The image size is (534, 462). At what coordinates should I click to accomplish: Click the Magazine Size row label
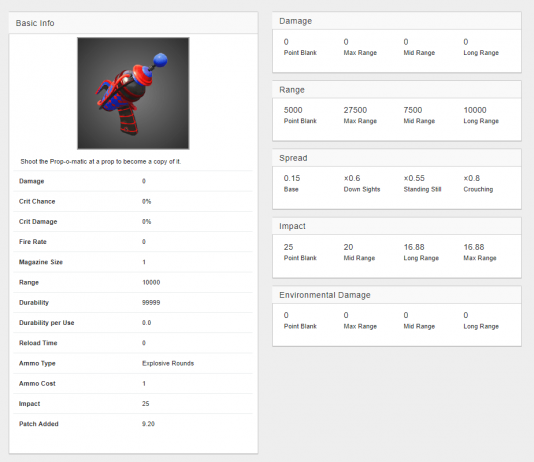[41, 262]
